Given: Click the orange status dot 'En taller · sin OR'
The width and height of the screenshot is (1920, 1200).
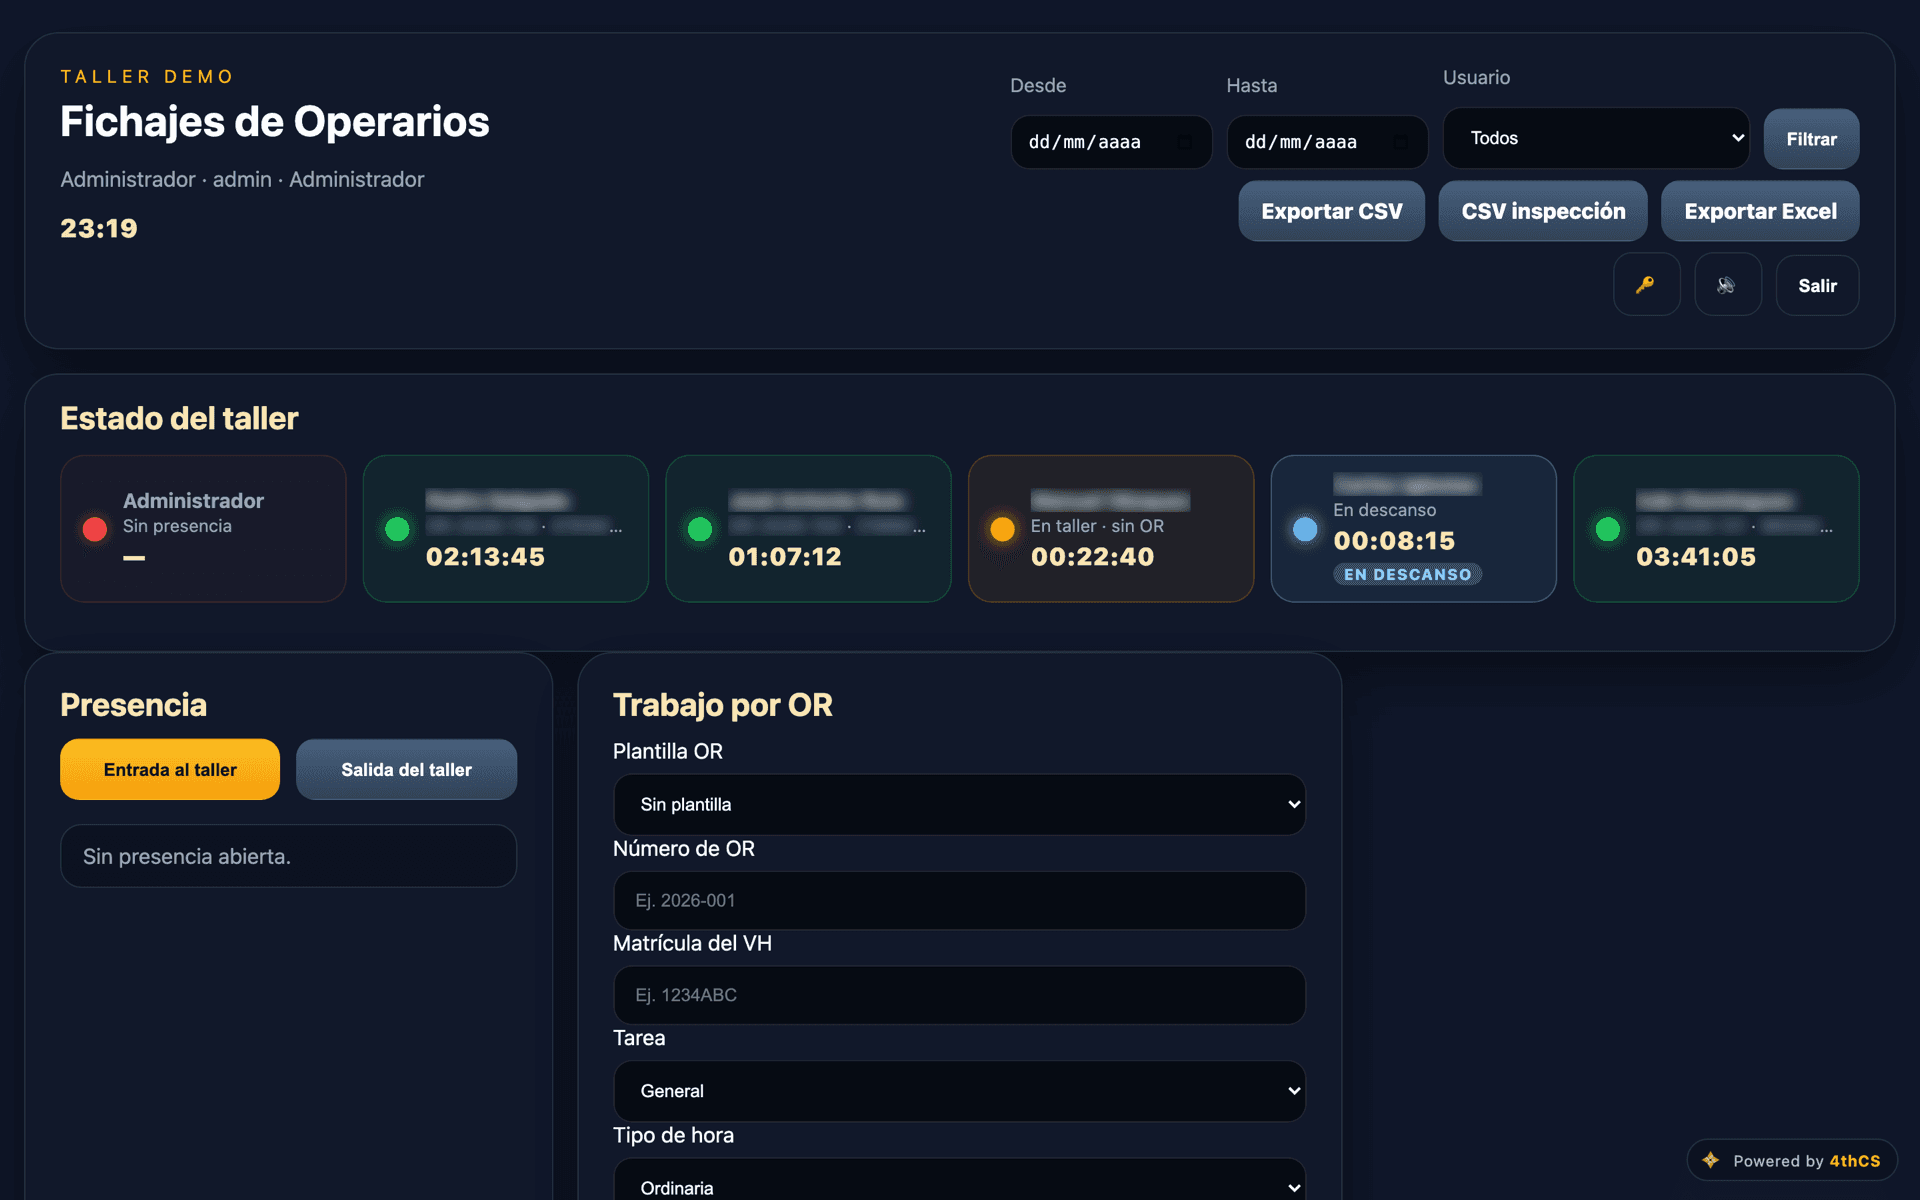Looking at the screenshot, I should pos(1002,529).
